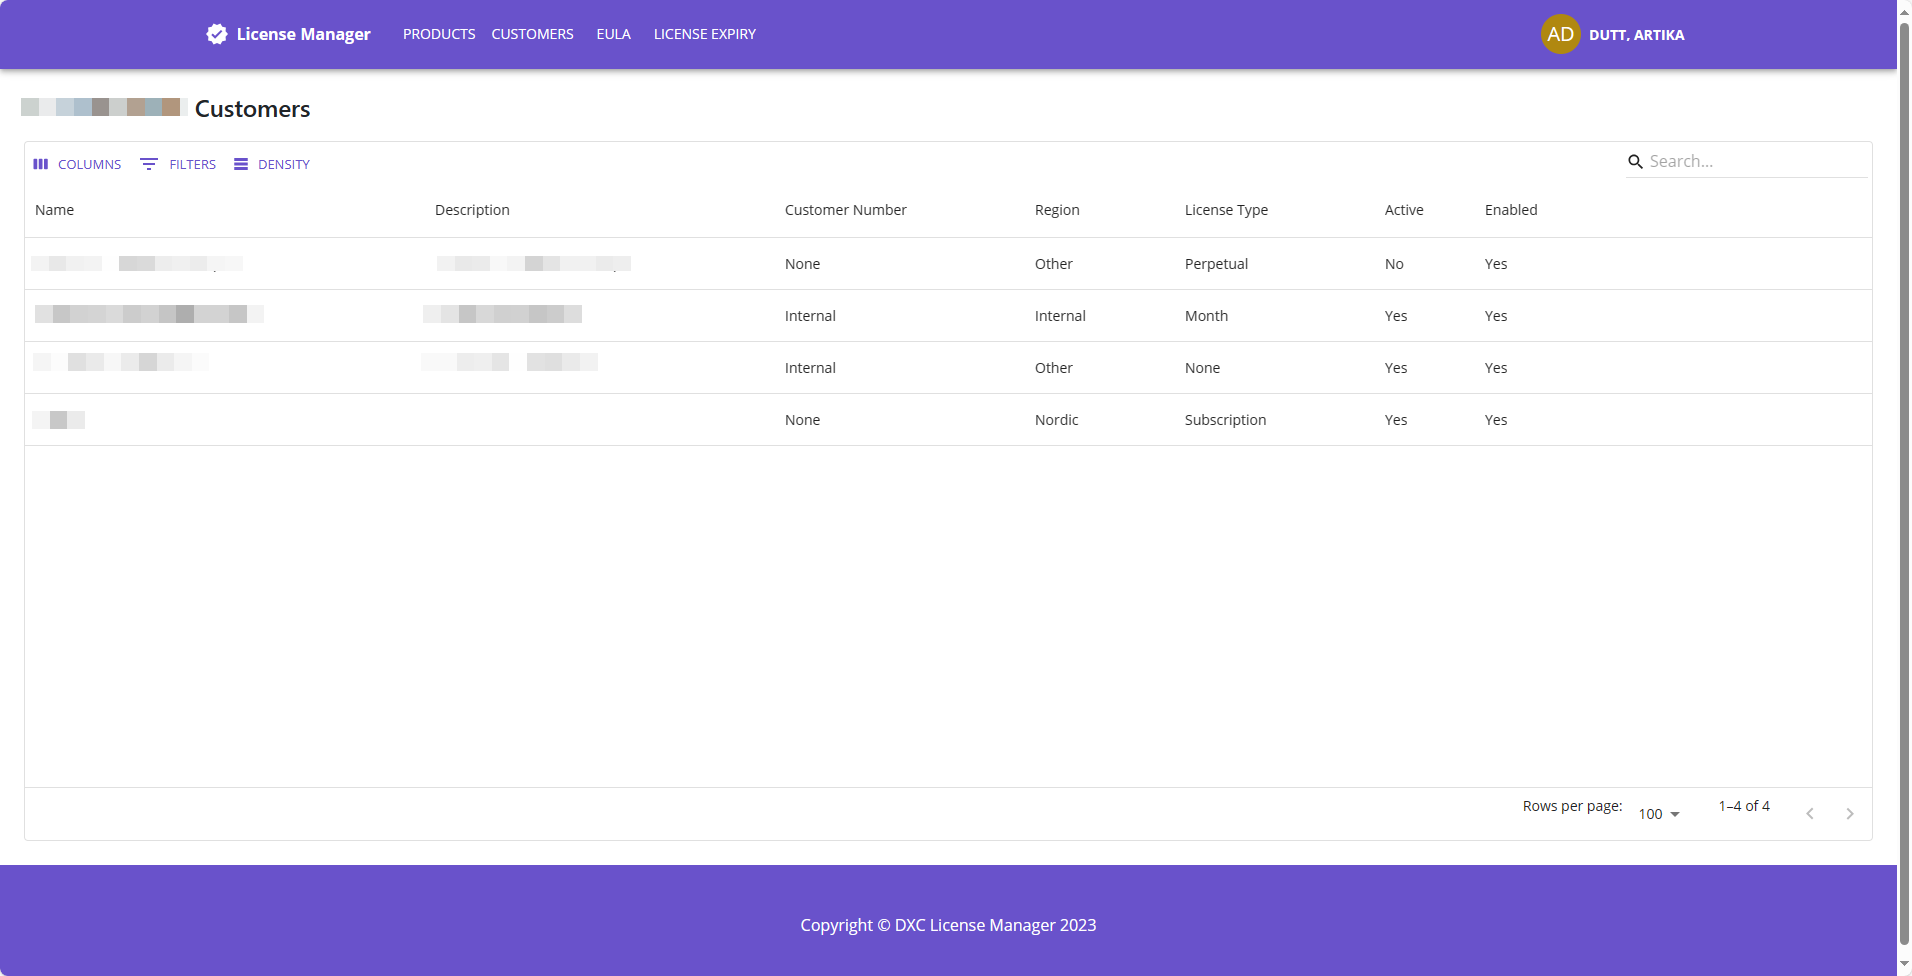Select the row with Nordic region

tap(1056, 420)
